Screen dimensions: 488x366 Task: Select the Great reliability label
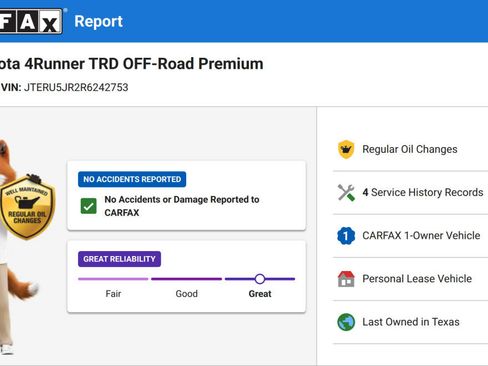pyautogui.click(x=260, y=294)
